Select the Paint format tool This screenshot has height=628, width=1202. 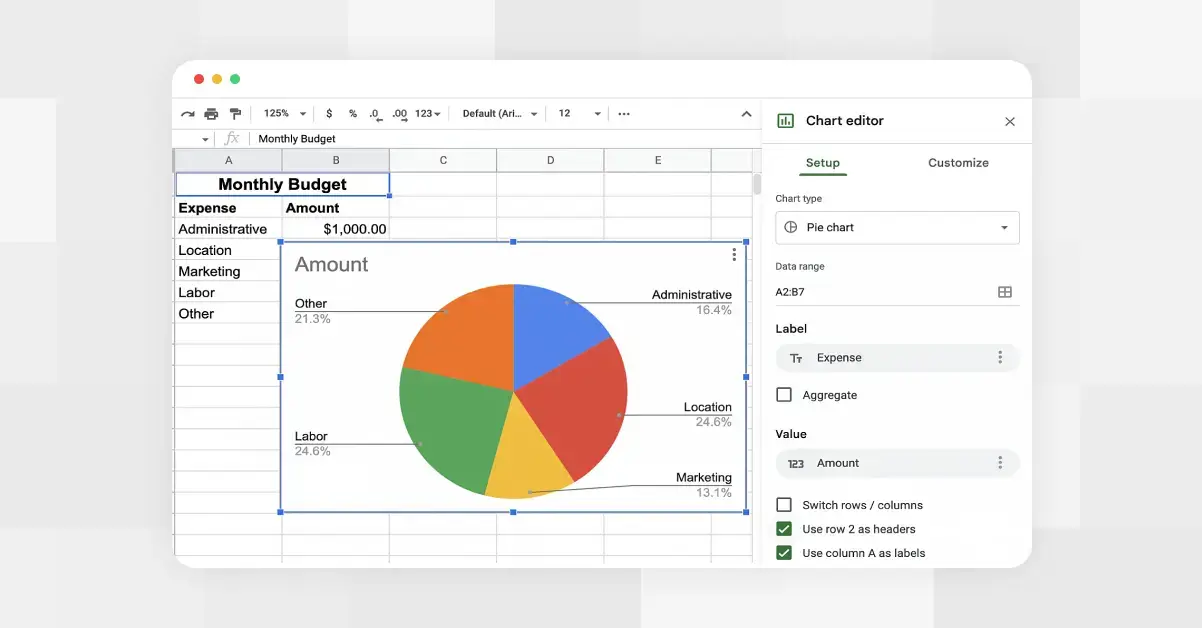[235, 113]
